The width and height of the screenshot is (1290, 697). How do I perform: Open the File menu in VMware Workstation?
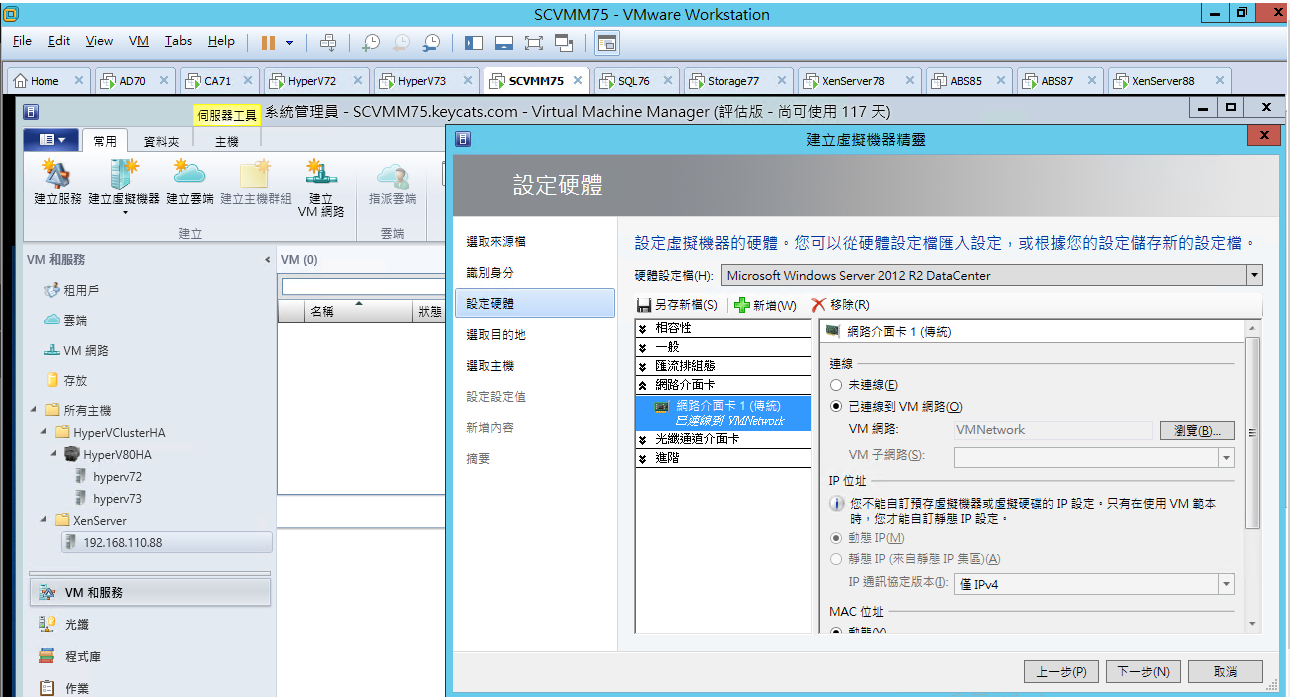pos(22,41)
